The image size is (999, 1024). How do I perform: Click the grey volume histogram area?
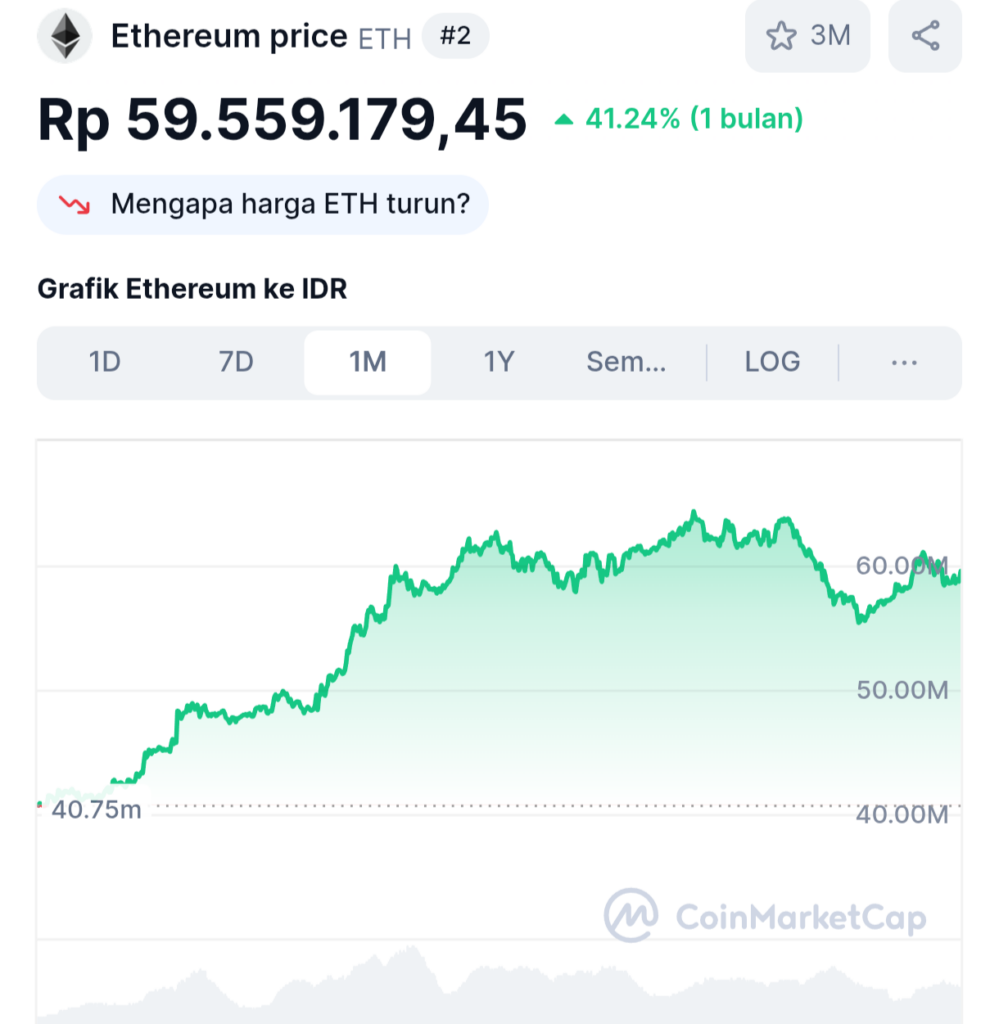point(499,986)
